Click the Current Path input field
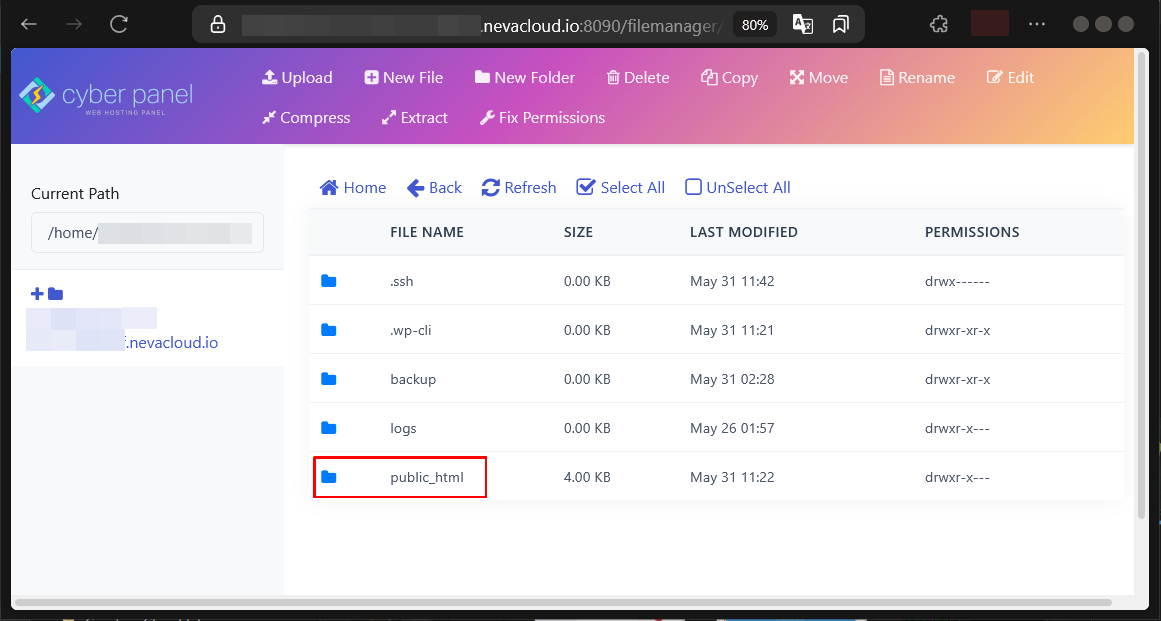This screenshot has height=621, width=1161. coord(147,233)
